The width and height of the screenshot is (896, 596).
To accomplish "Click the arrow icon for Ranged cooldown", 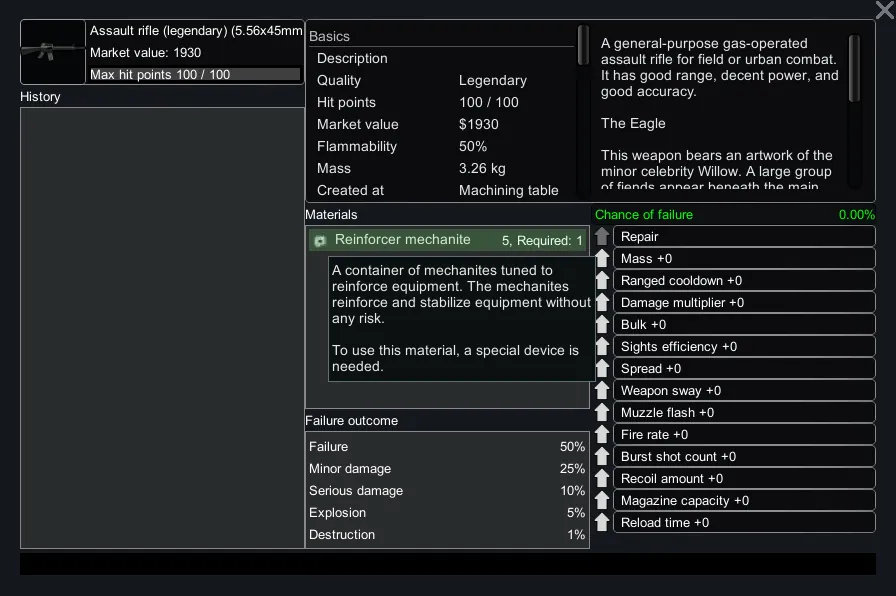I will [x=602, y=281].
